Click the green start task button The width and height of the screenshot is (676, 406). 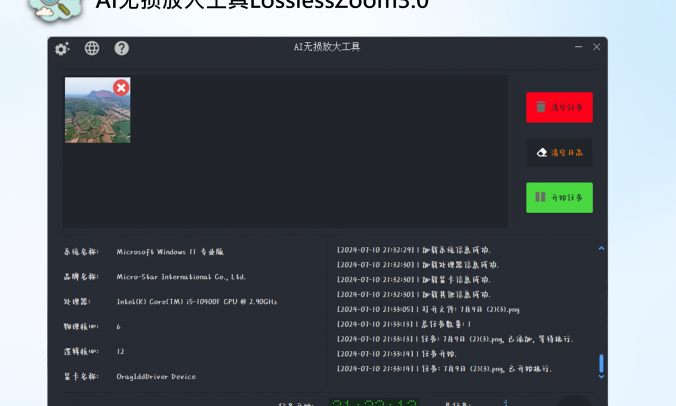(559, 197)
